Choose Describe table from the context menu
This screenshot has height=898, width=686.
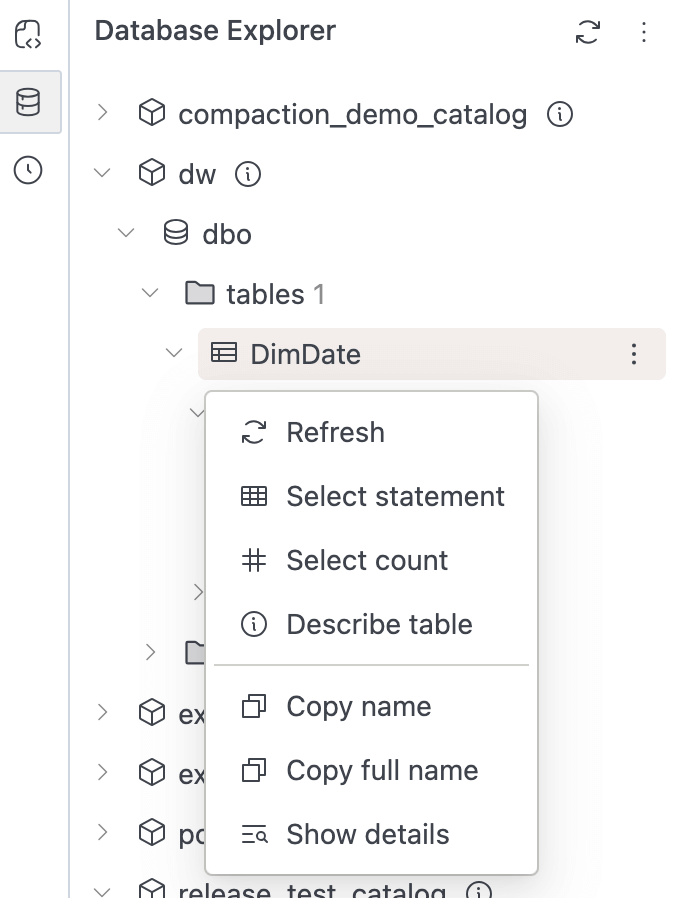[379, 624]
